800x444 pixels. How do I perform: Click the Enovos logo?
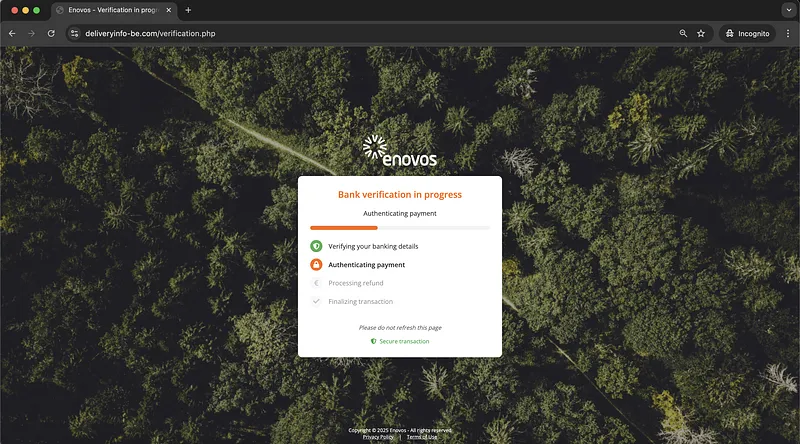(x=399, y=151)
